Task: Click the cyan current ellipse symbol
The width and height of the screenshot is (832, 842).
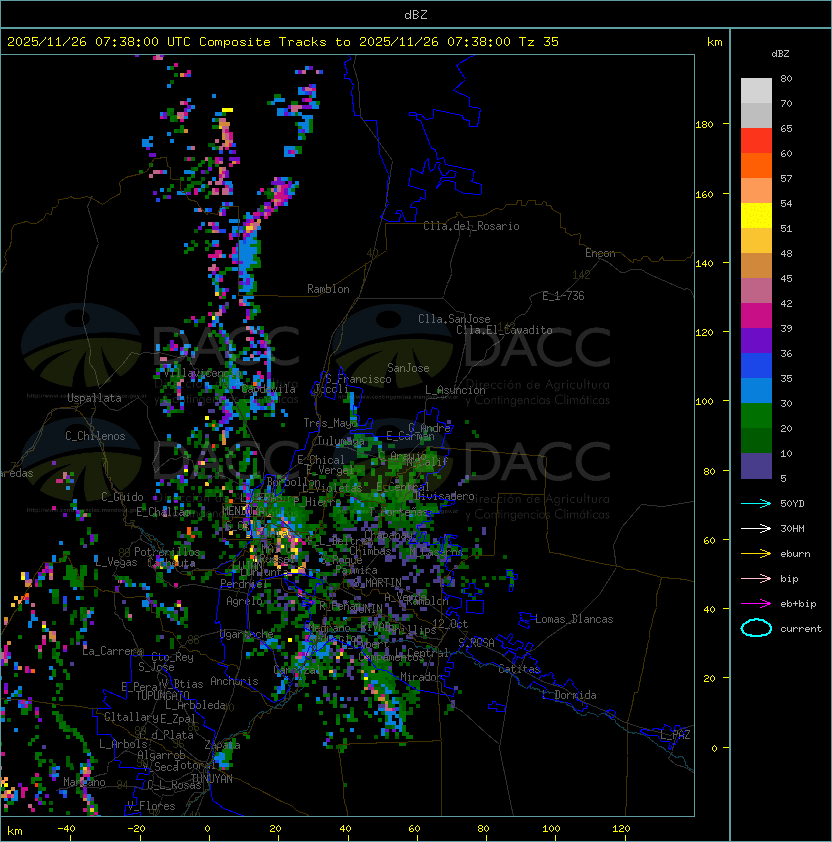Action: [756, 628]
